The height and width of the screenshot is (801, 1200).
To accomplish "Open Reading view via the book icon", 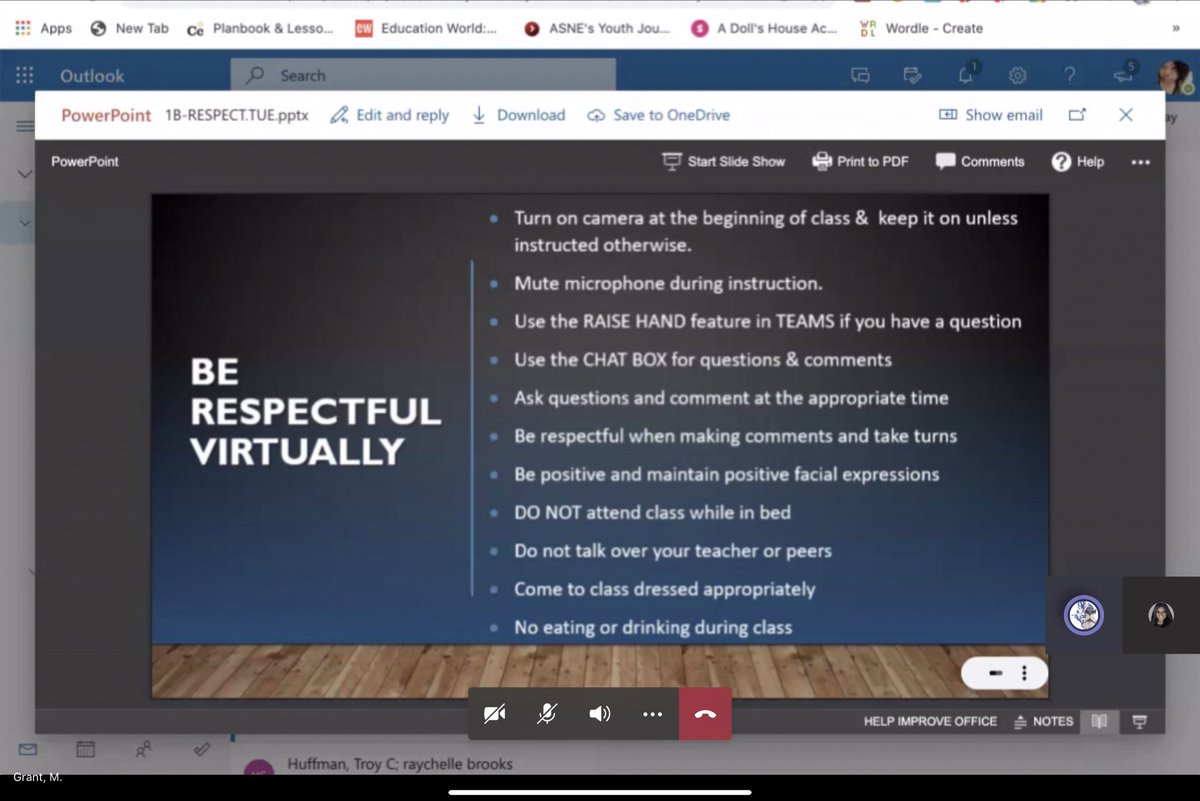I will click(x=1100, y=721).
